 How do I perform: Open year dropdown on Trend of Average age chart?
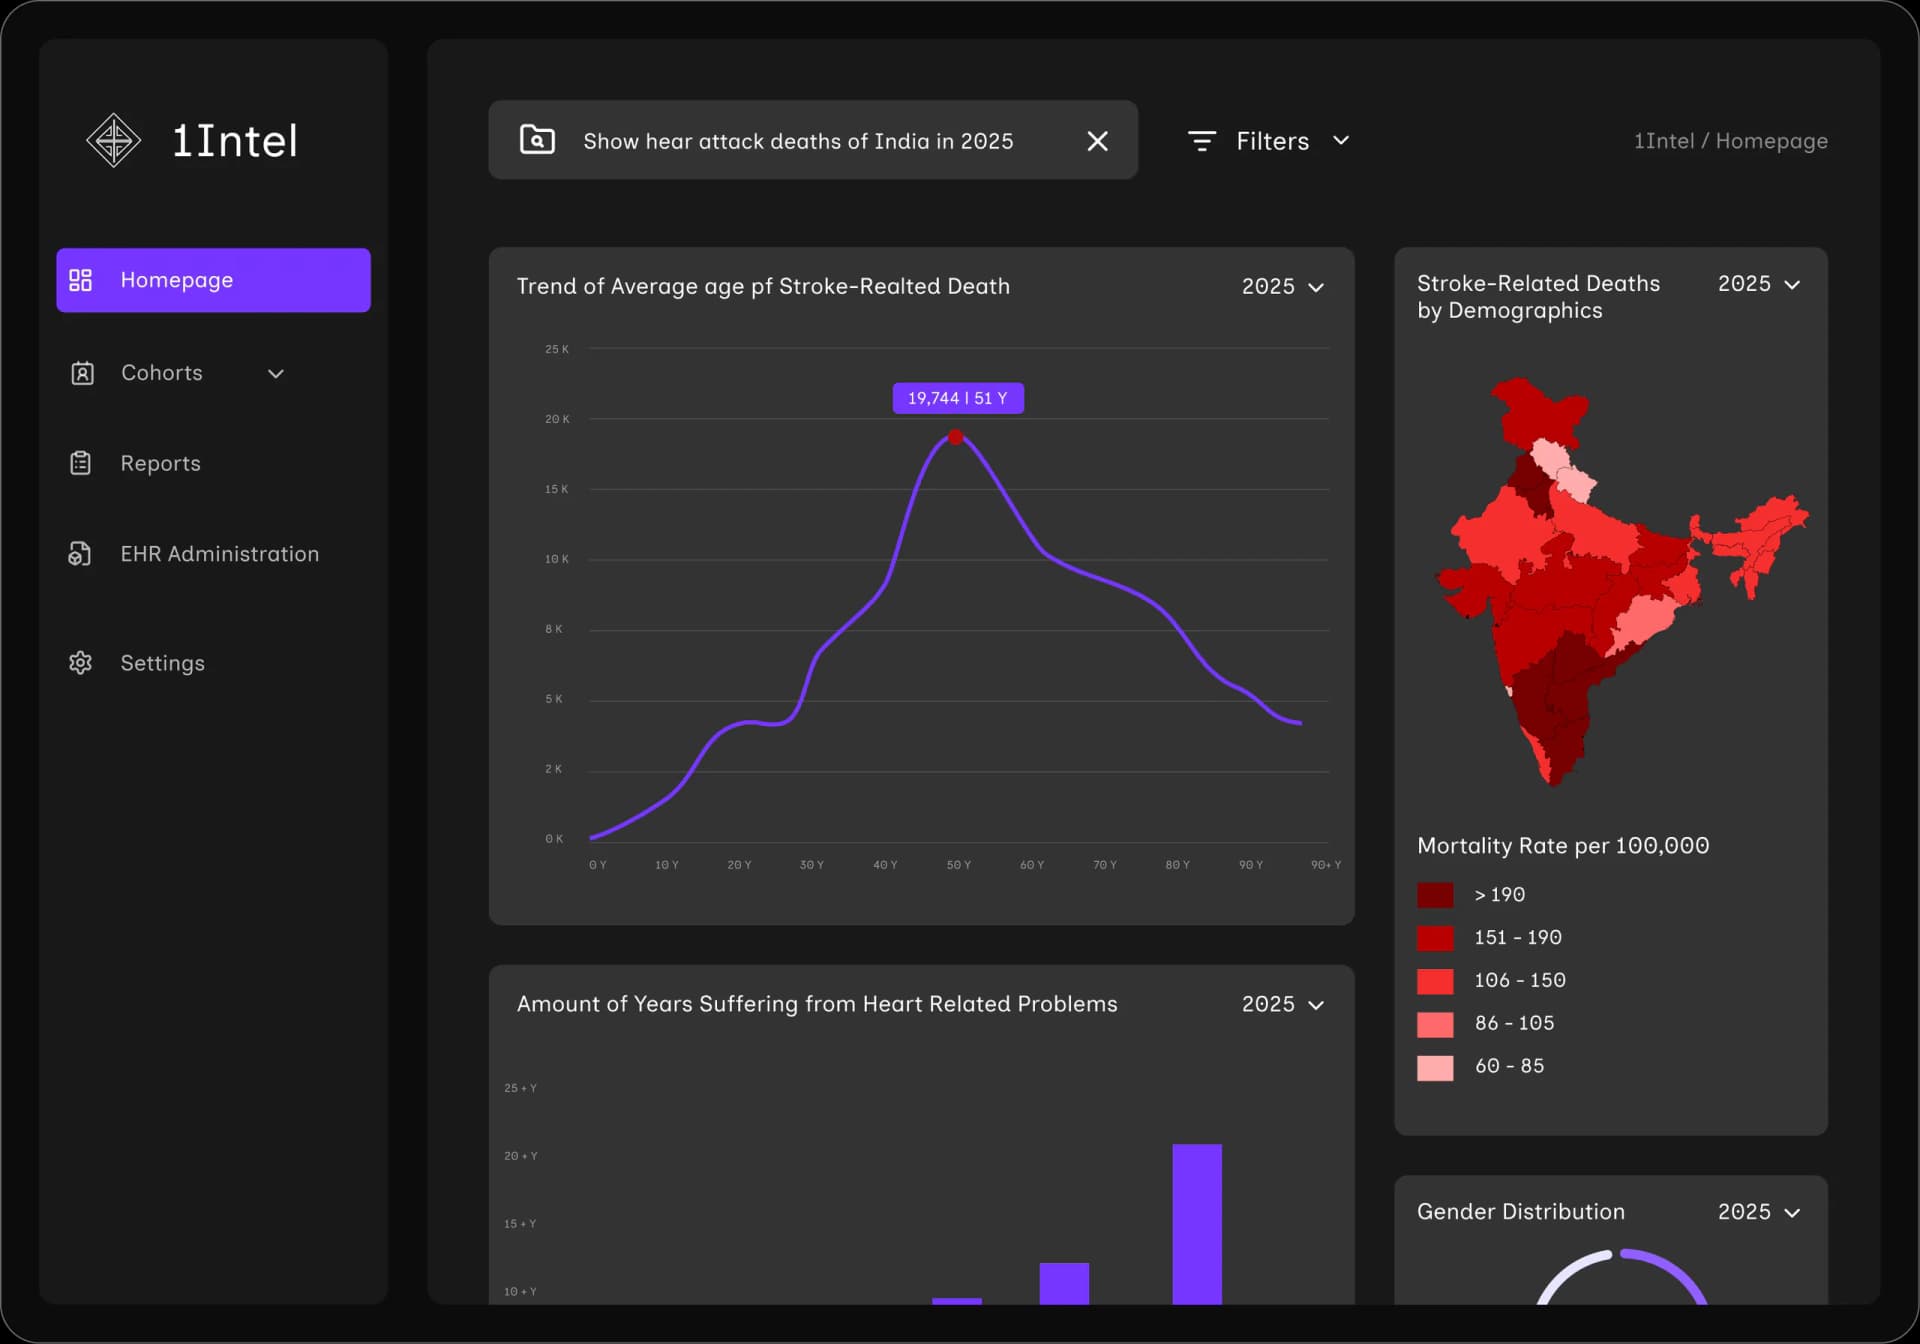(x=1283, y=287)
